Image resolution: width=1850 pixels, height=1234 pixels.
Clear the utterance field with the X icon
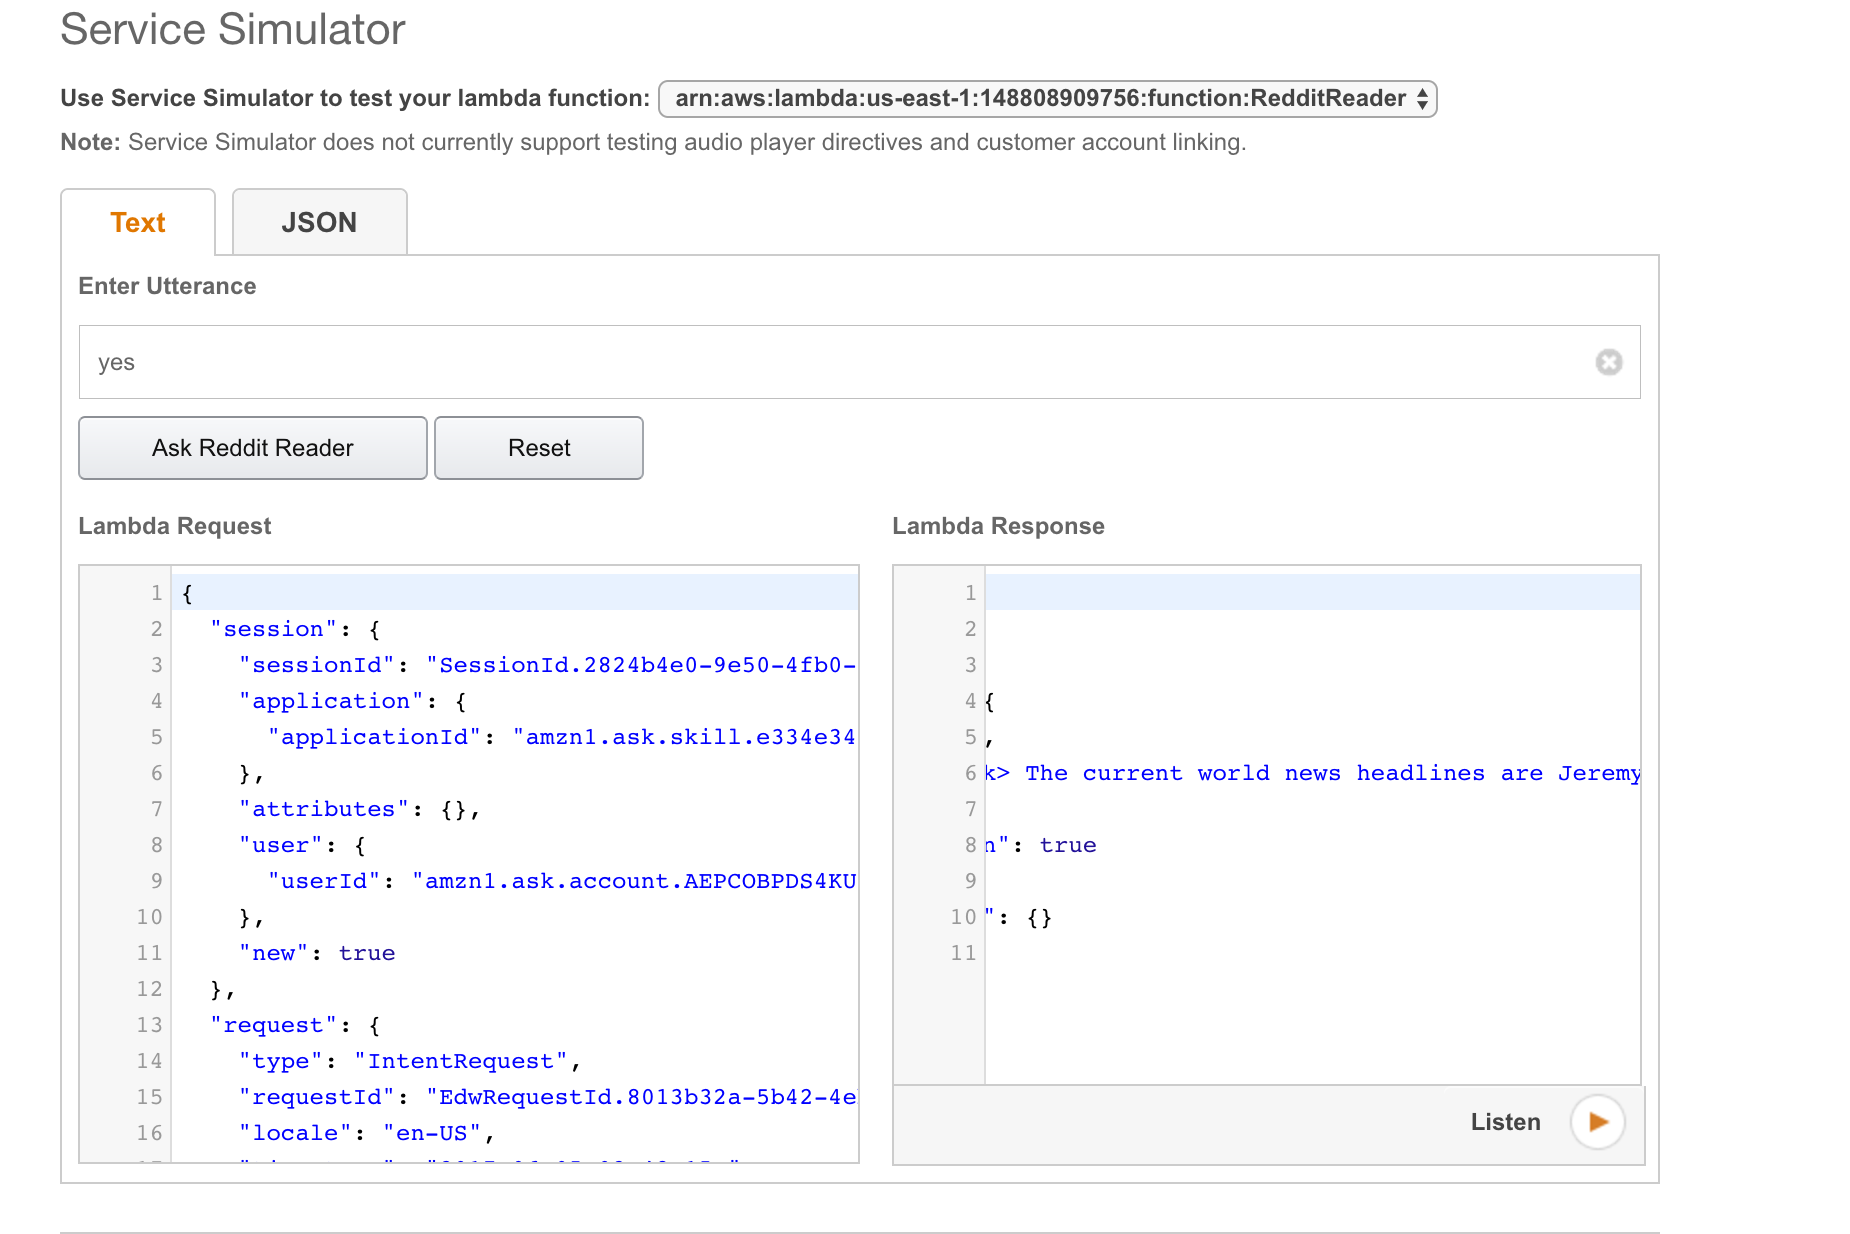click(1608, 362)
